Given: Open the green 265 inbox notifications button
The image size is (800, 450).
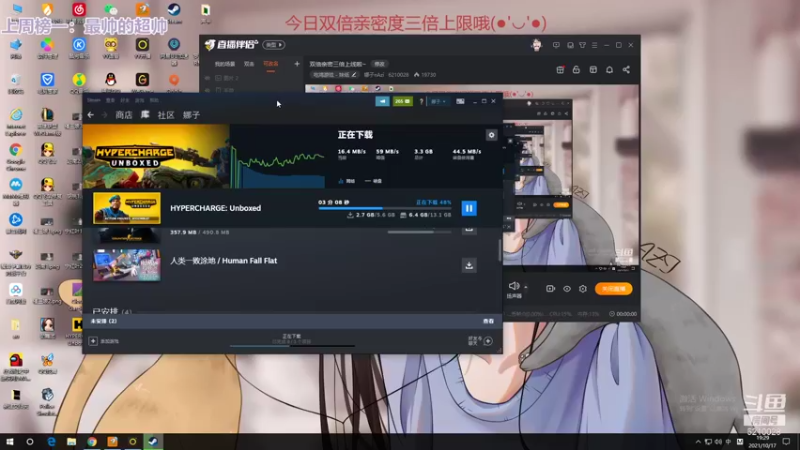Looking at the screenshot, I should click(x=403, y=102).
